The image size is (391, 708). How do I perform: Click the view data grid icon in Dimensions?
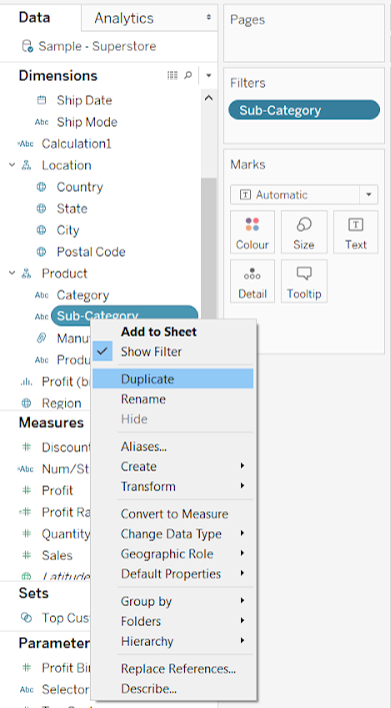(172, 75)
